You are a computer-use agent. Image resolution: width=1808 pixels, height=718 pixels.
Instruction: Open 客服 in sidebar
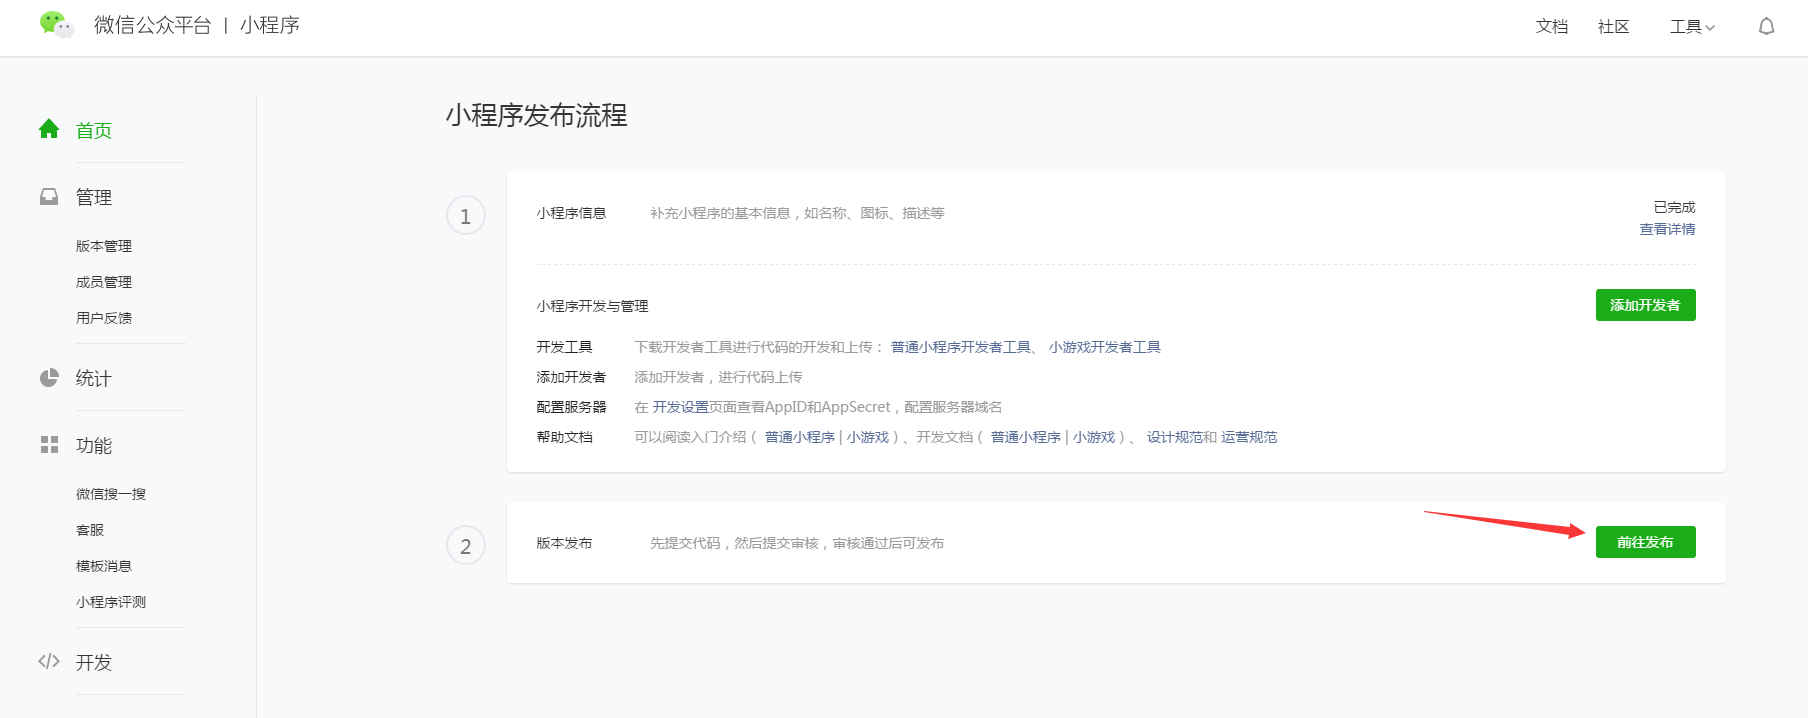pos(90,530)
